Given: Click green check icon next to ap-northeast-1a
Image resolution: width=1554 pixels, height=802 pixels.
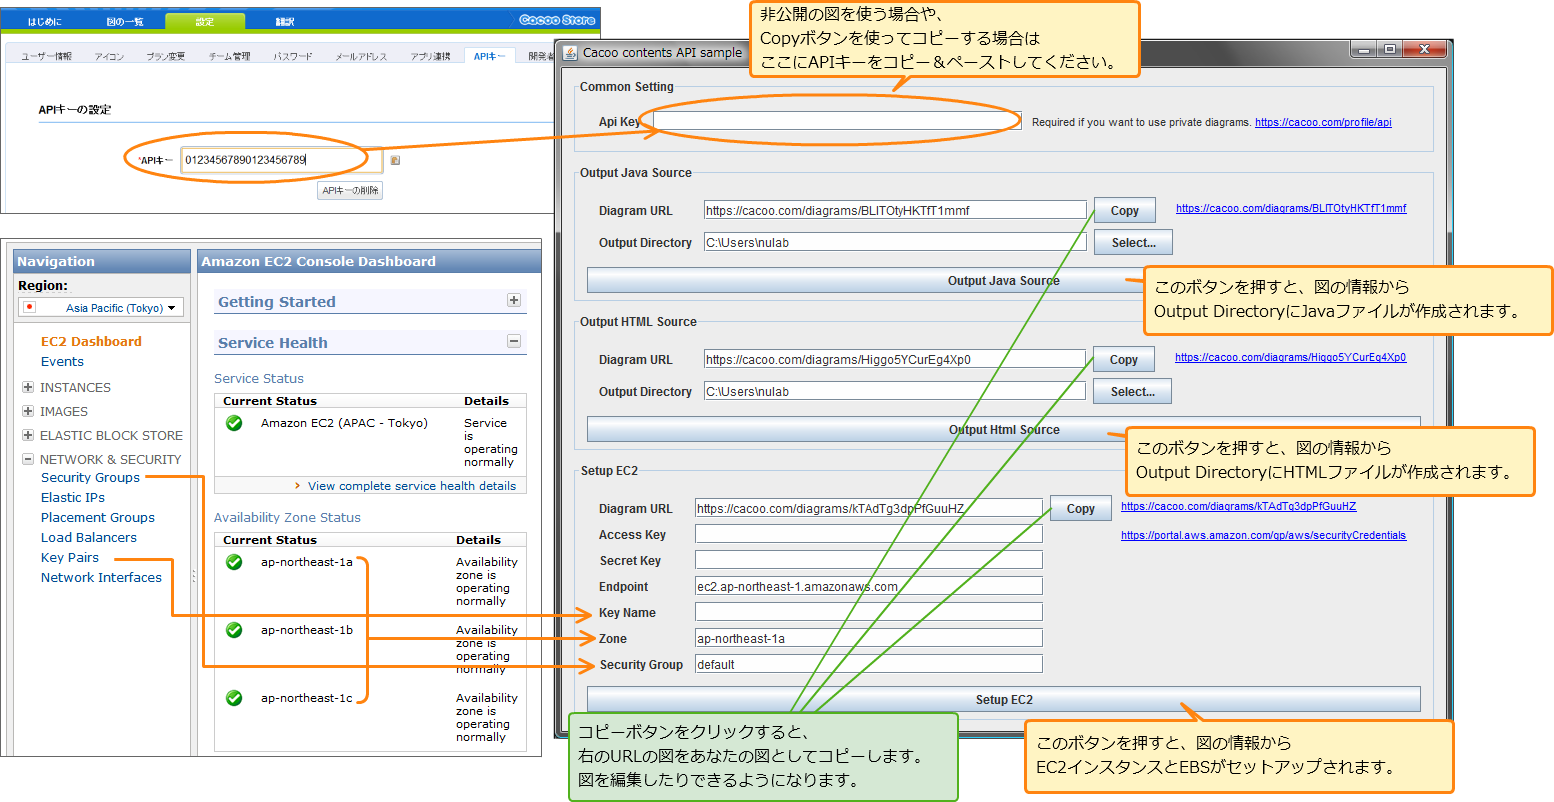Looking at the screenshot, I should [234, 562].
